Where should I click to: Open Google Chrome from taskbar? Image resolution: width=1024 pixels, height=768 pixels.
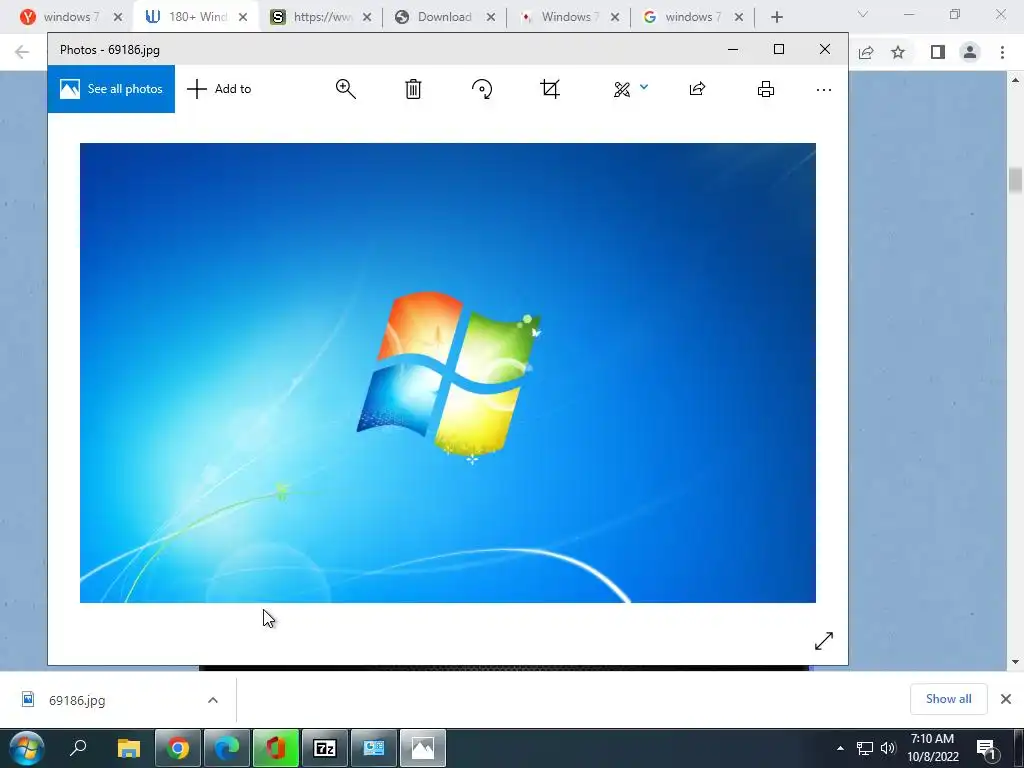point(178,748)
